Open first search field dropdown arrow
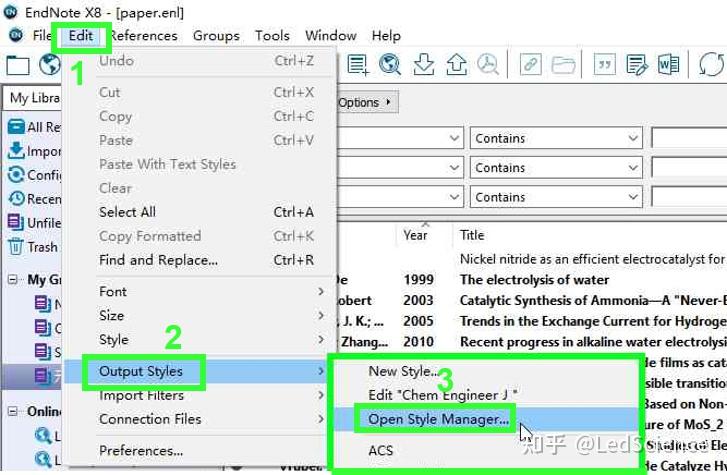The width and height of the screenshot is (727, 475). pos(454,138)
